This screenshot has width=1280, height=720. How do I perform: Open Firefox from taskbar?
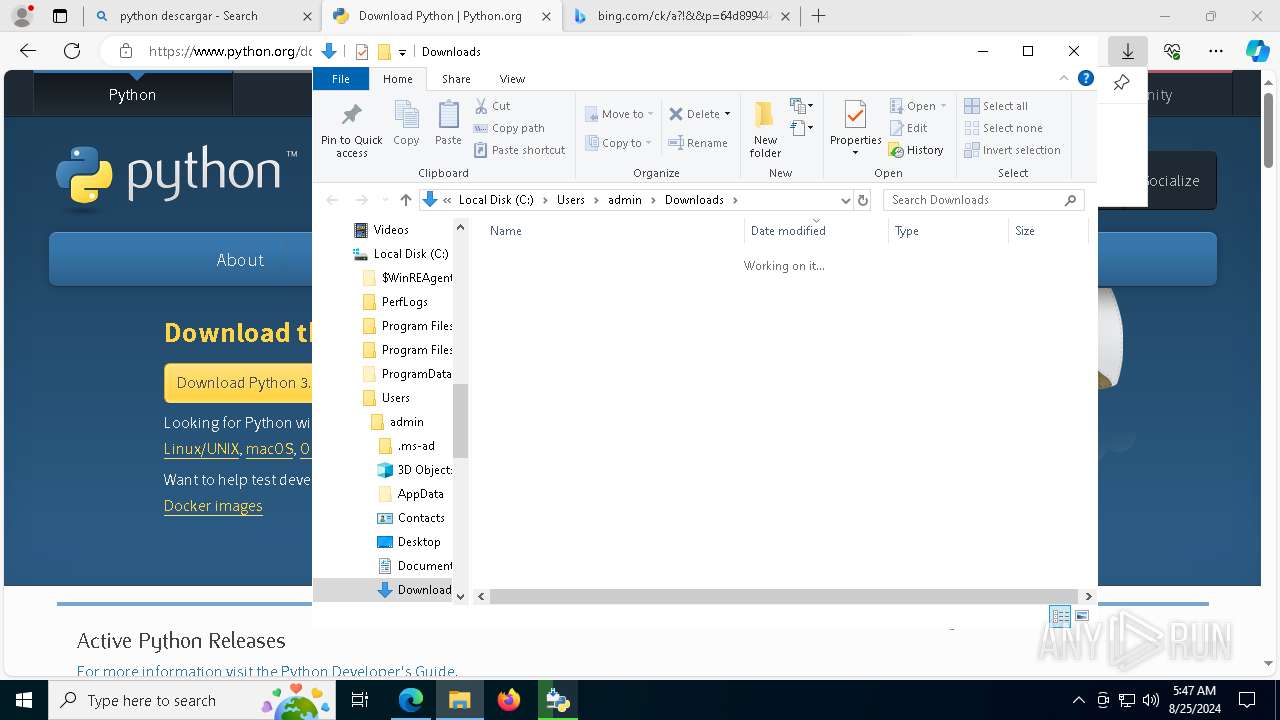509,700
